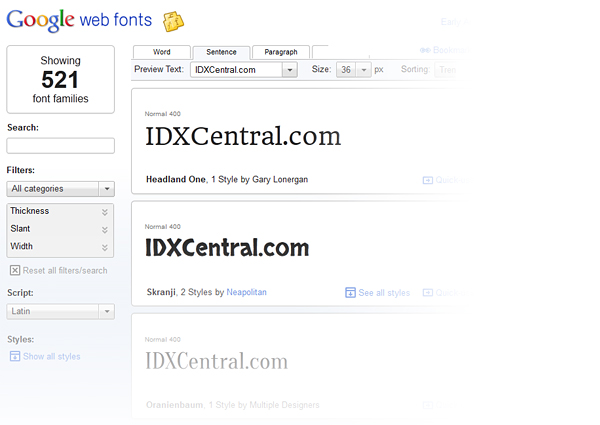Click the yellow beta badge icon
Image resolution: width=600 pixels, height=425 pixels.
click(x=173, y=21)
